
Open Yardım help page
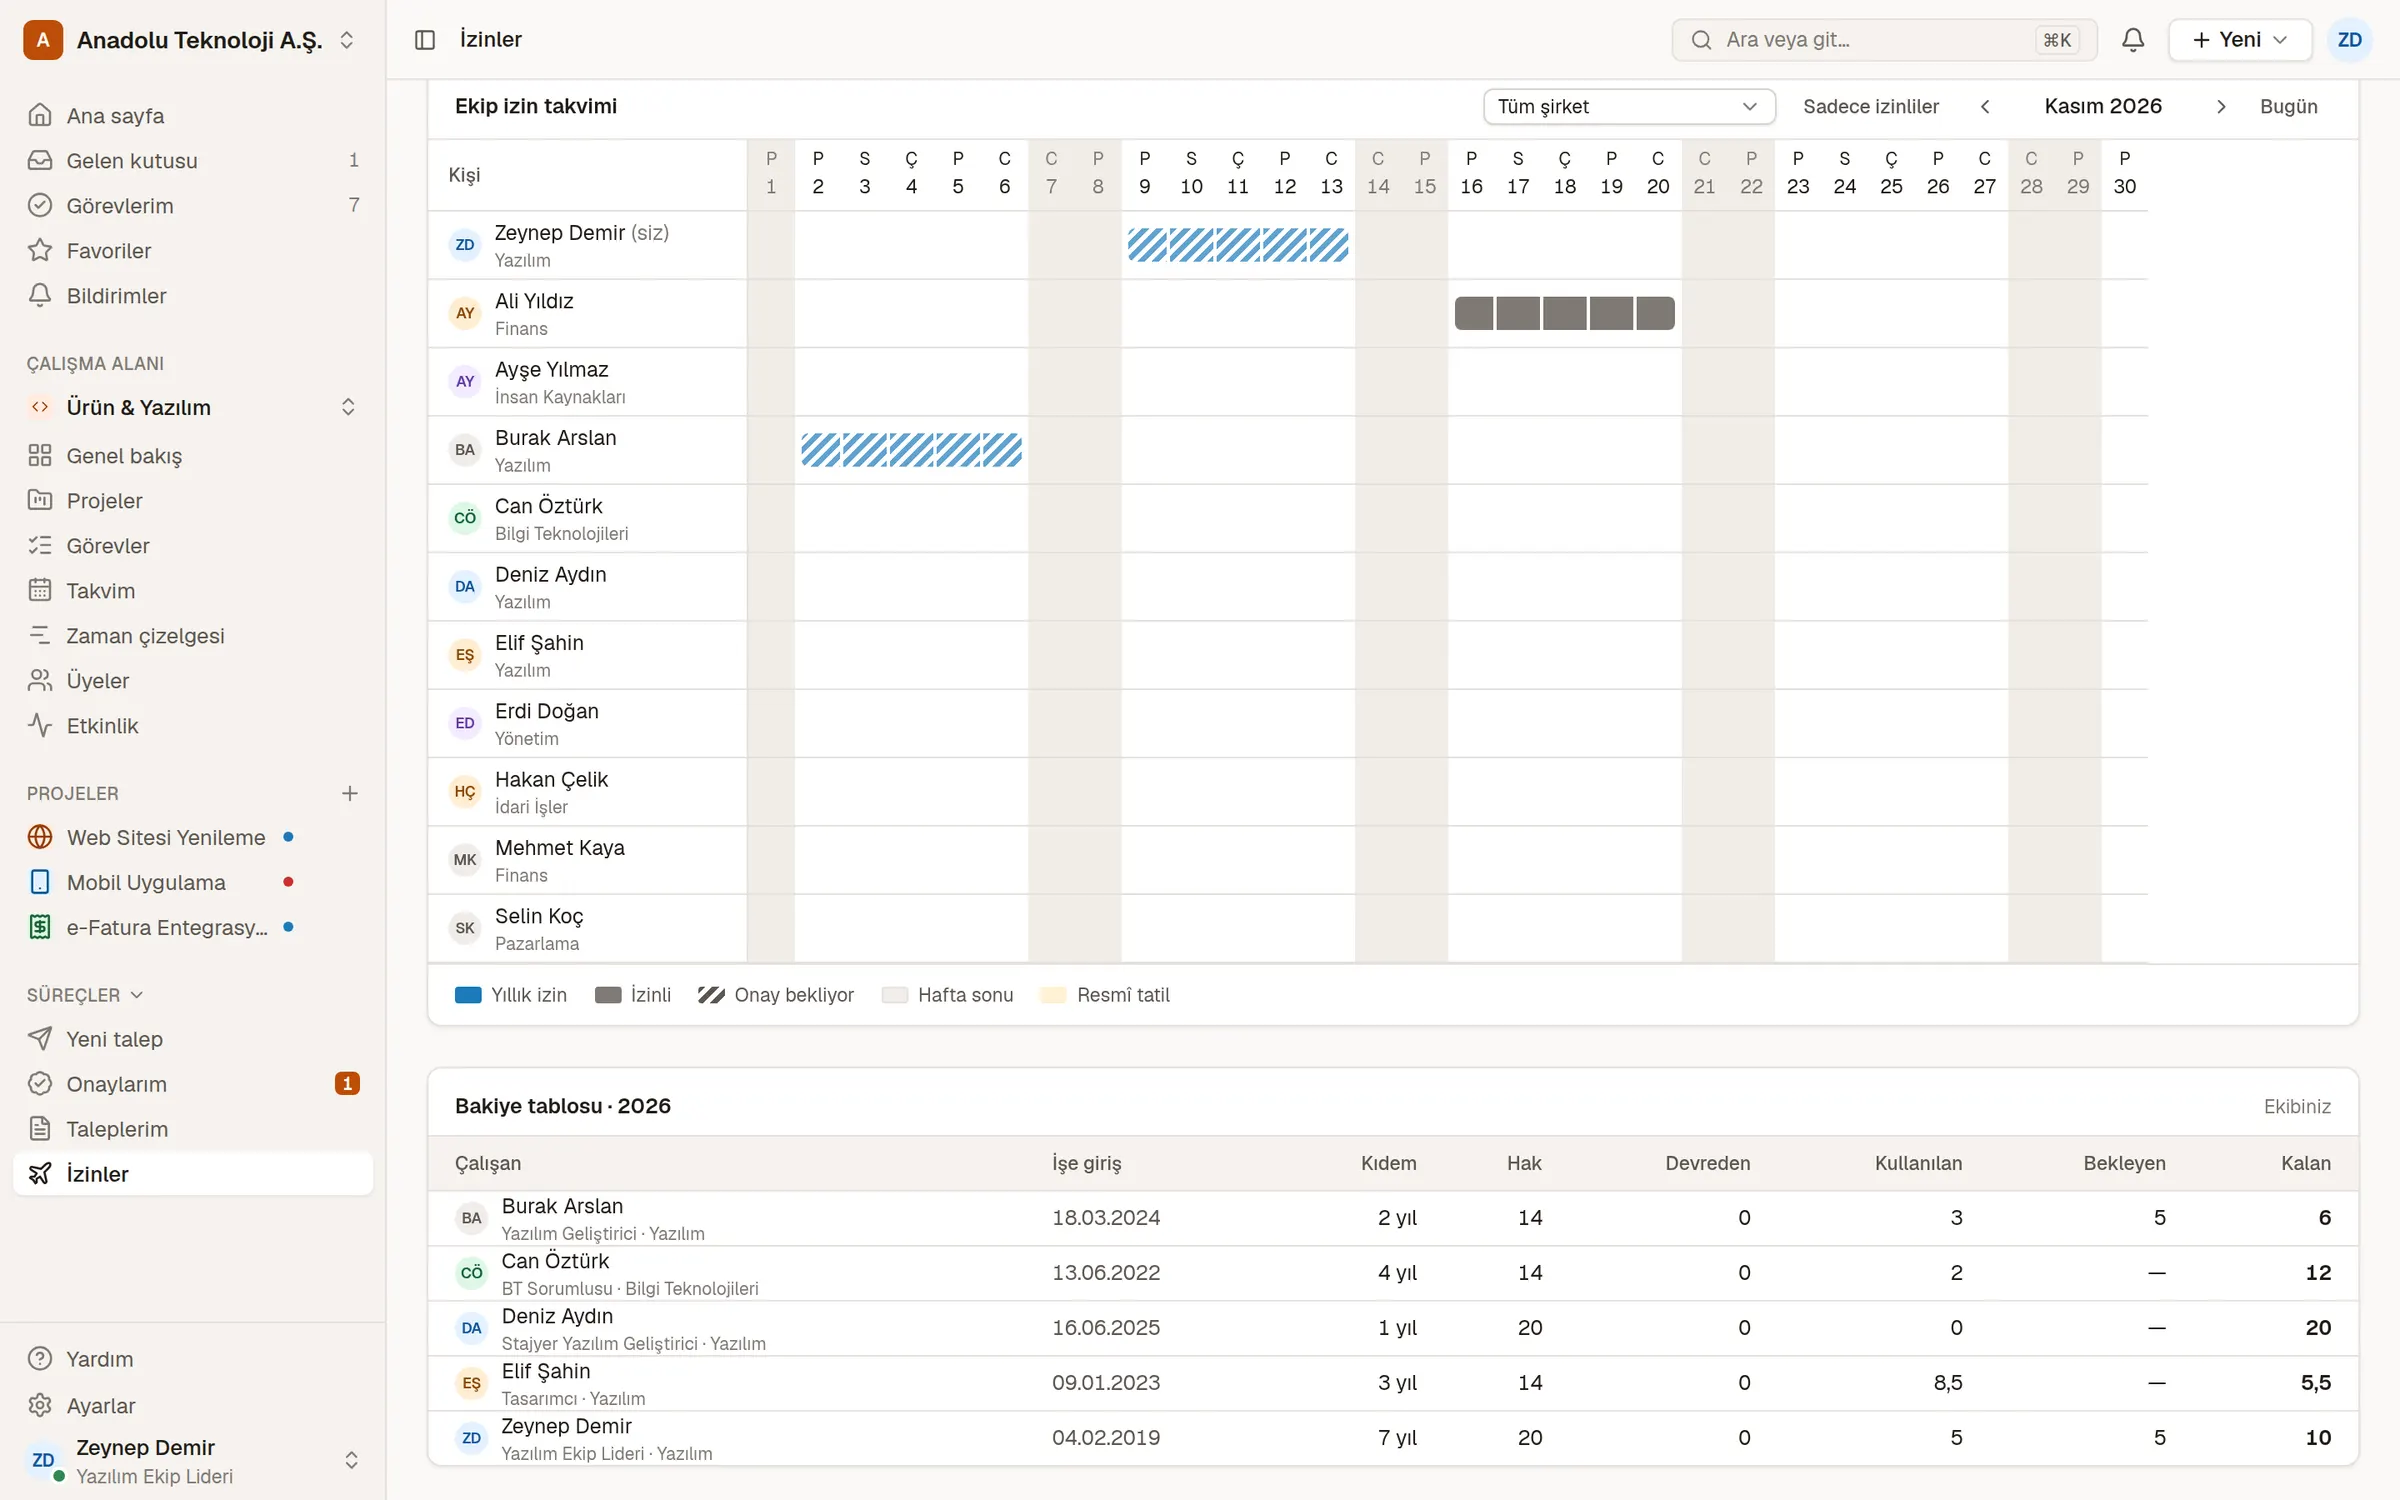pos(193,1359)
